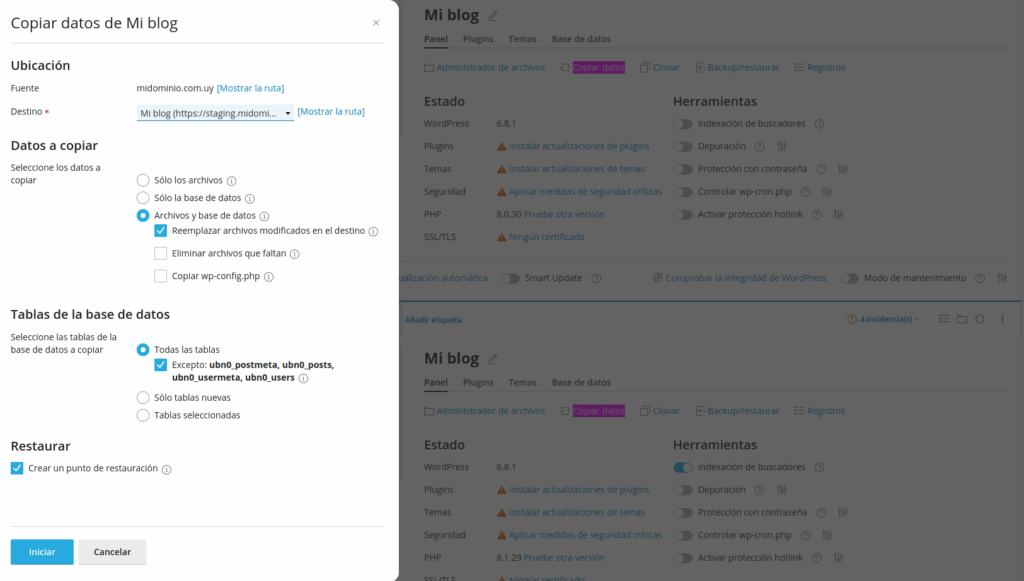Click Comprobar la integridad de WordPress
Screen dimensions: 1024x581
(x=739, y=278)
